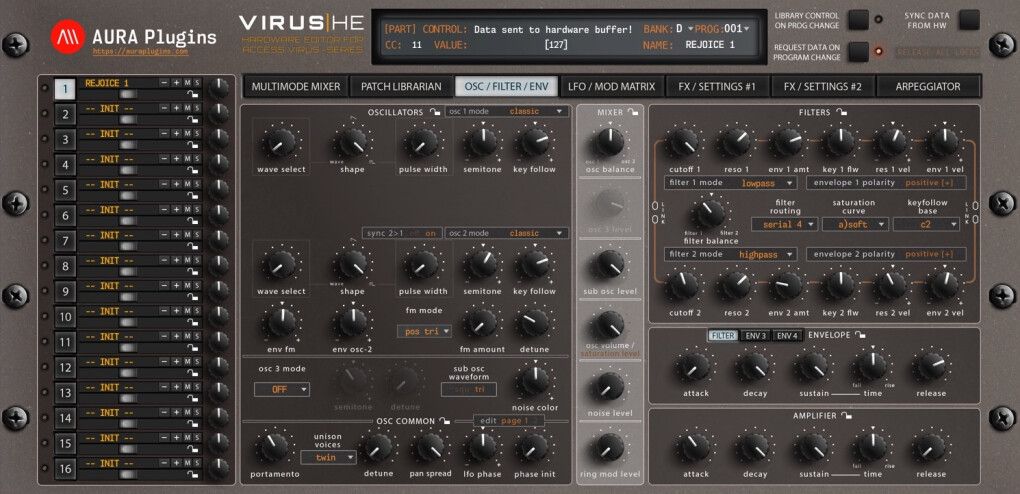Click the Sync Data From HW button
This screenshot has width=1020, height=494.
[969, 20]
